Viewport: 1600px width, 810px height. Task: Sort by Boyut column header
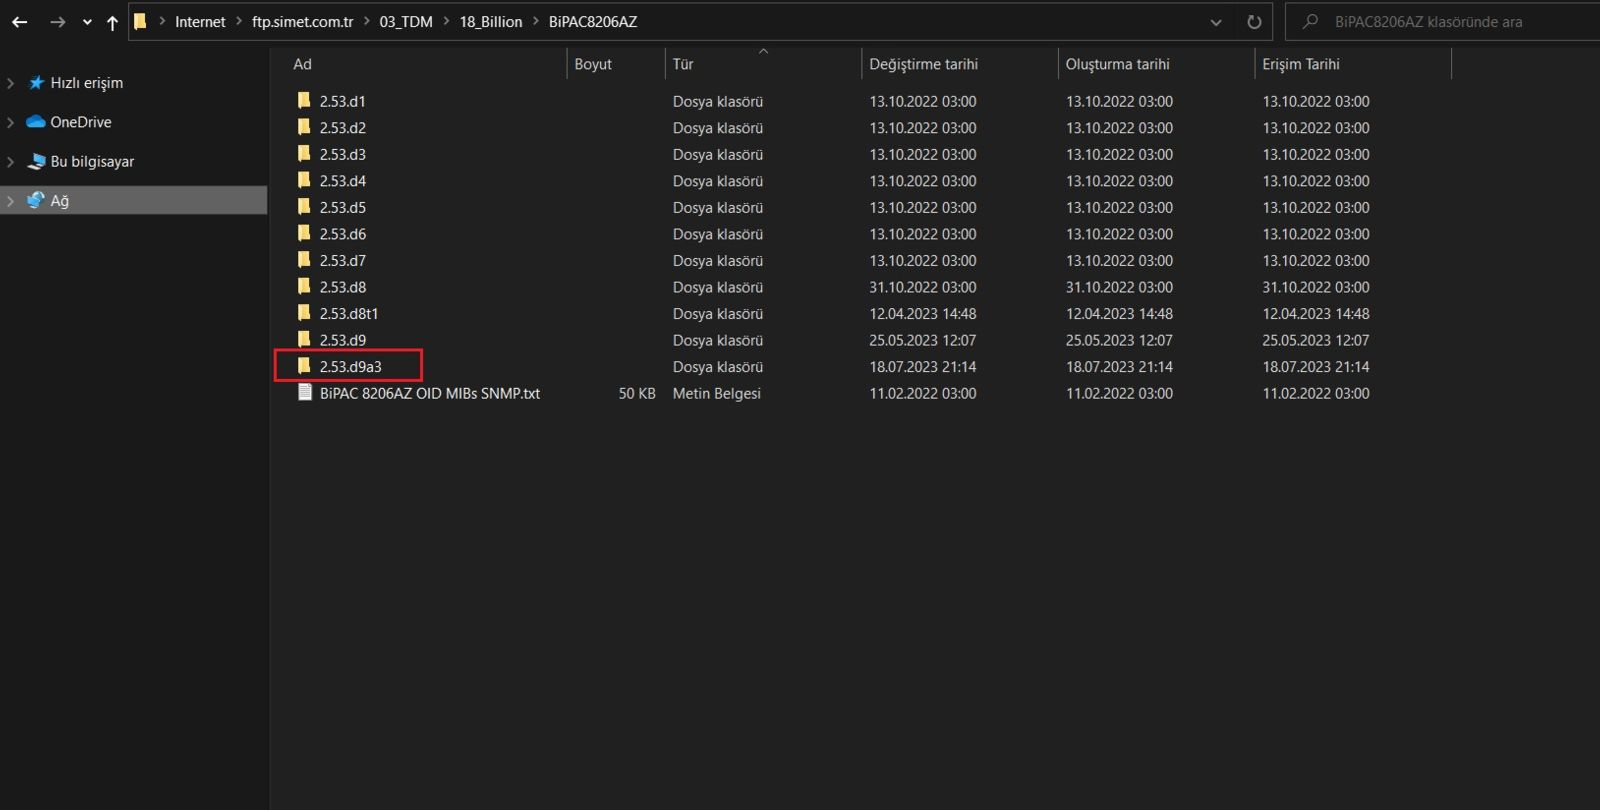(593, 64)
